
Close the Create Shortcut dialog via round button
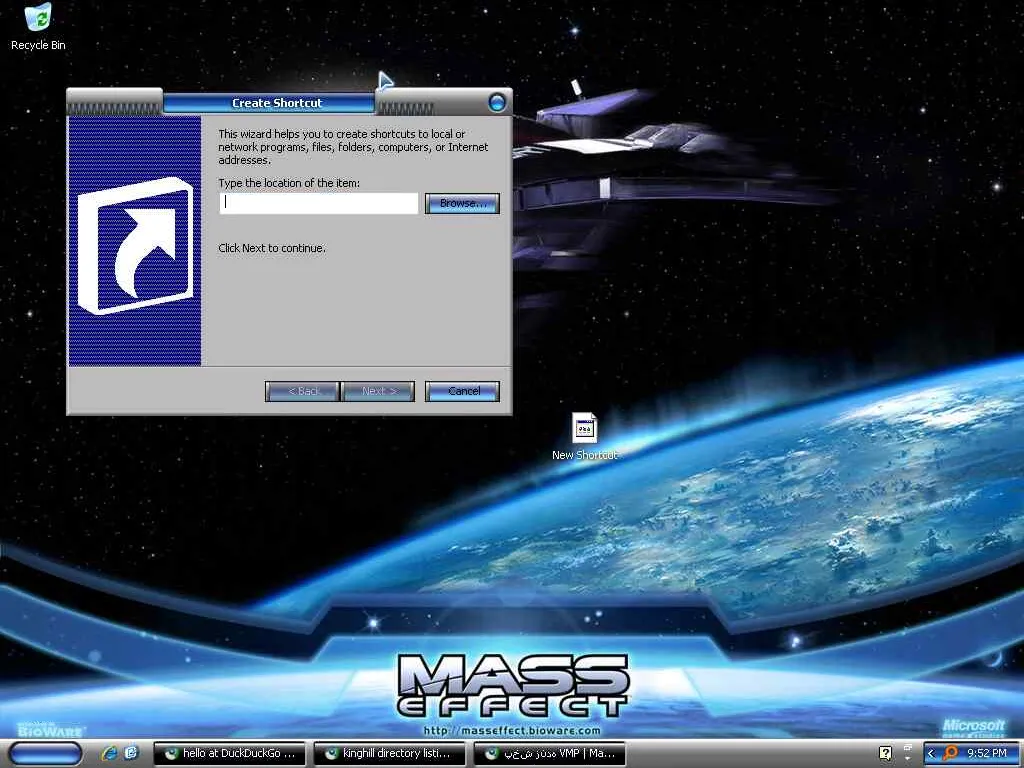(x=497, y=103)
